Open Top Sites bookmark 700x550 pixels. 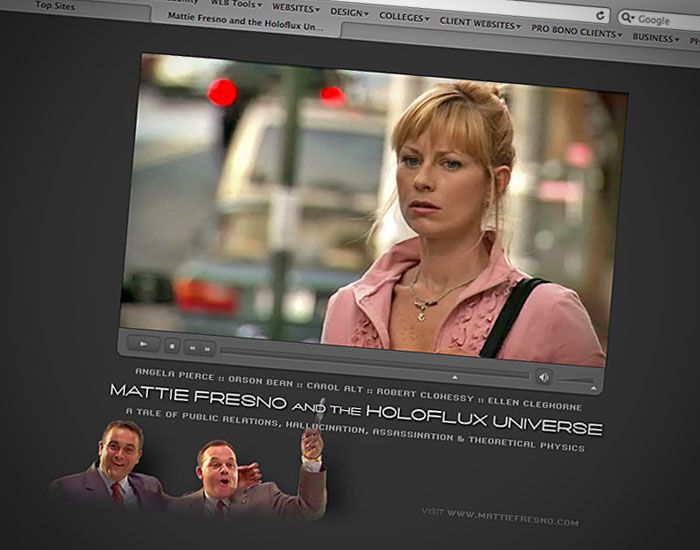click(x=55, y=6)
